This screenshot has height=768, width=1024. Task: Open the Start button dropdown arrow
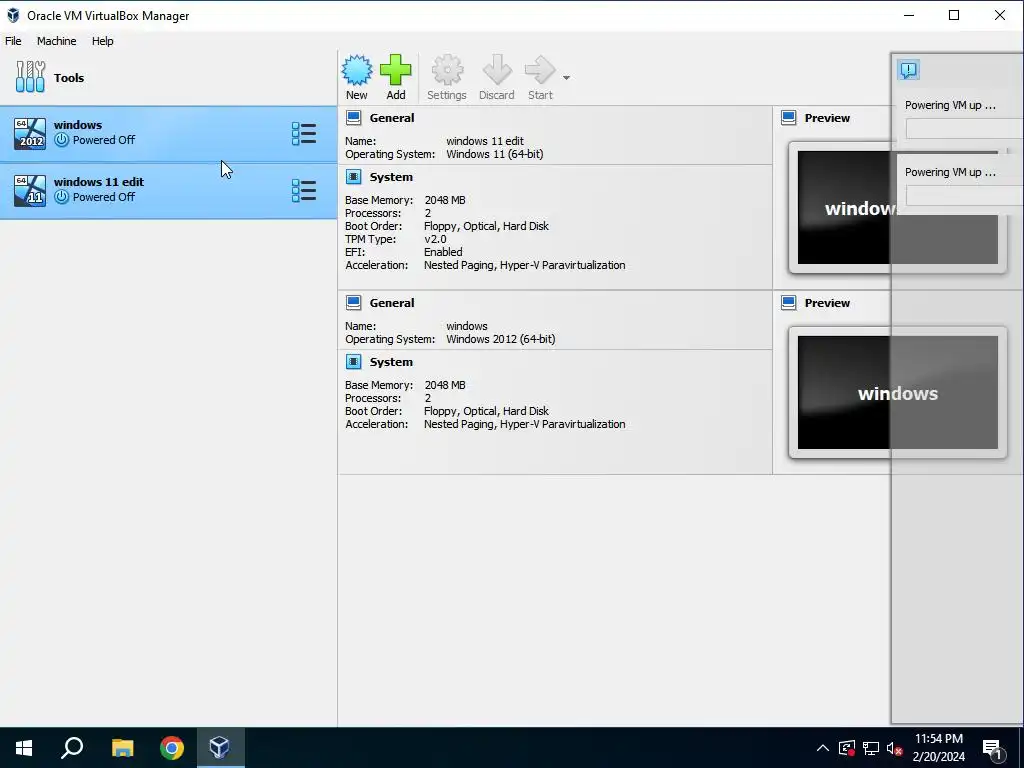(x=566, y=78)
